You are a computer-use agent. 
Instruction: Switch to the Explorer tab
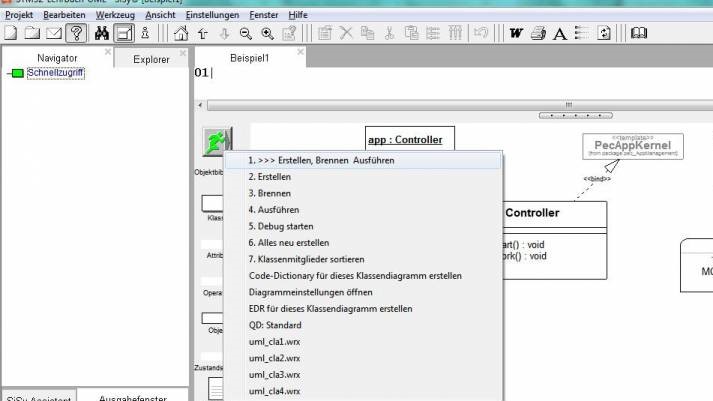(151, 59)
